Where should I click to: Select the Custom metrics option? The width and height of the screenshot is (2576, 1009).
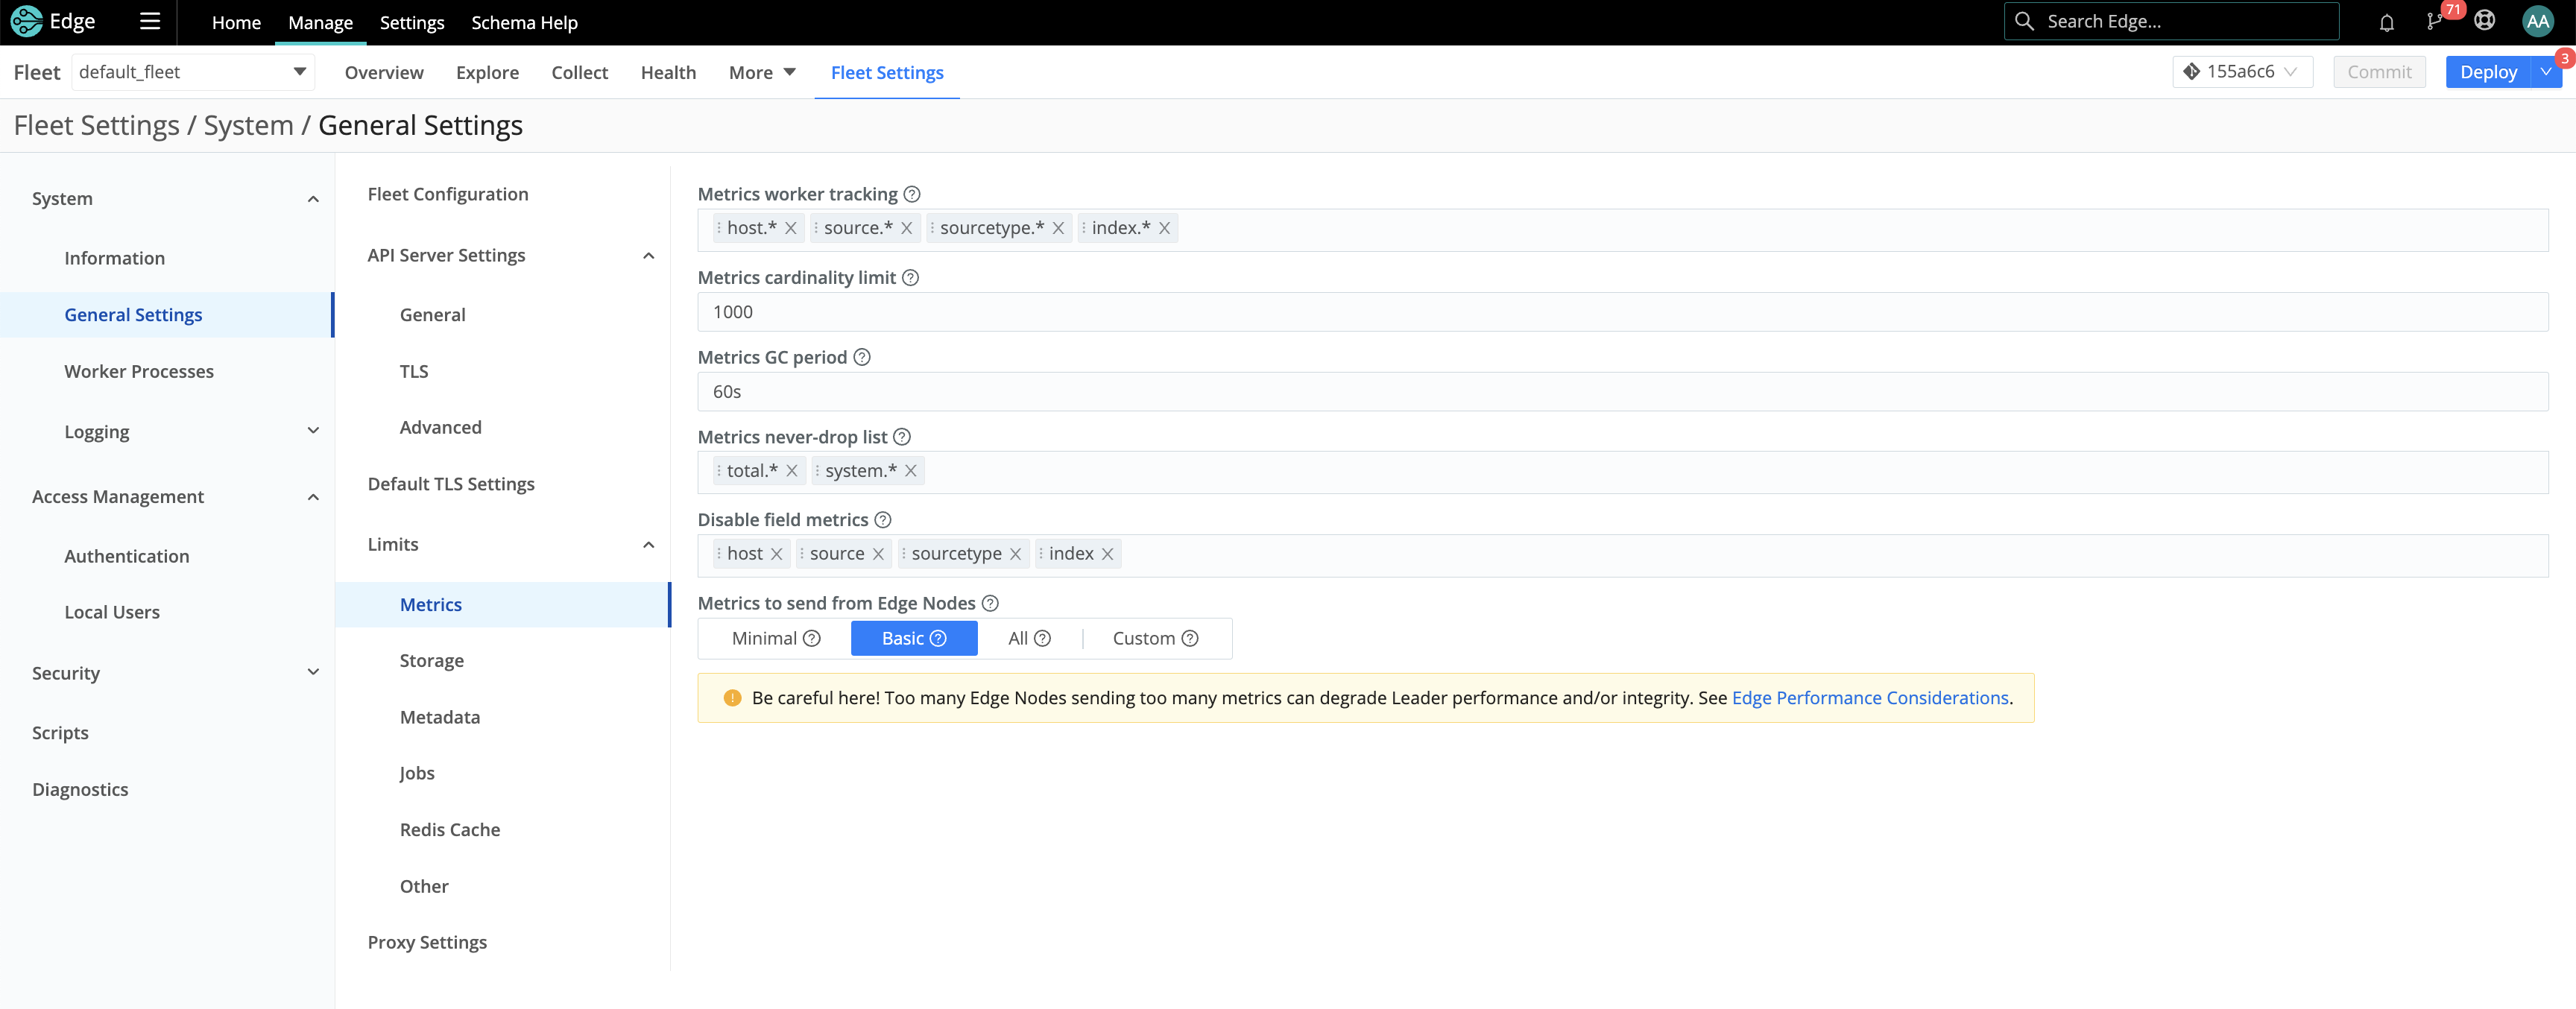1143,639
